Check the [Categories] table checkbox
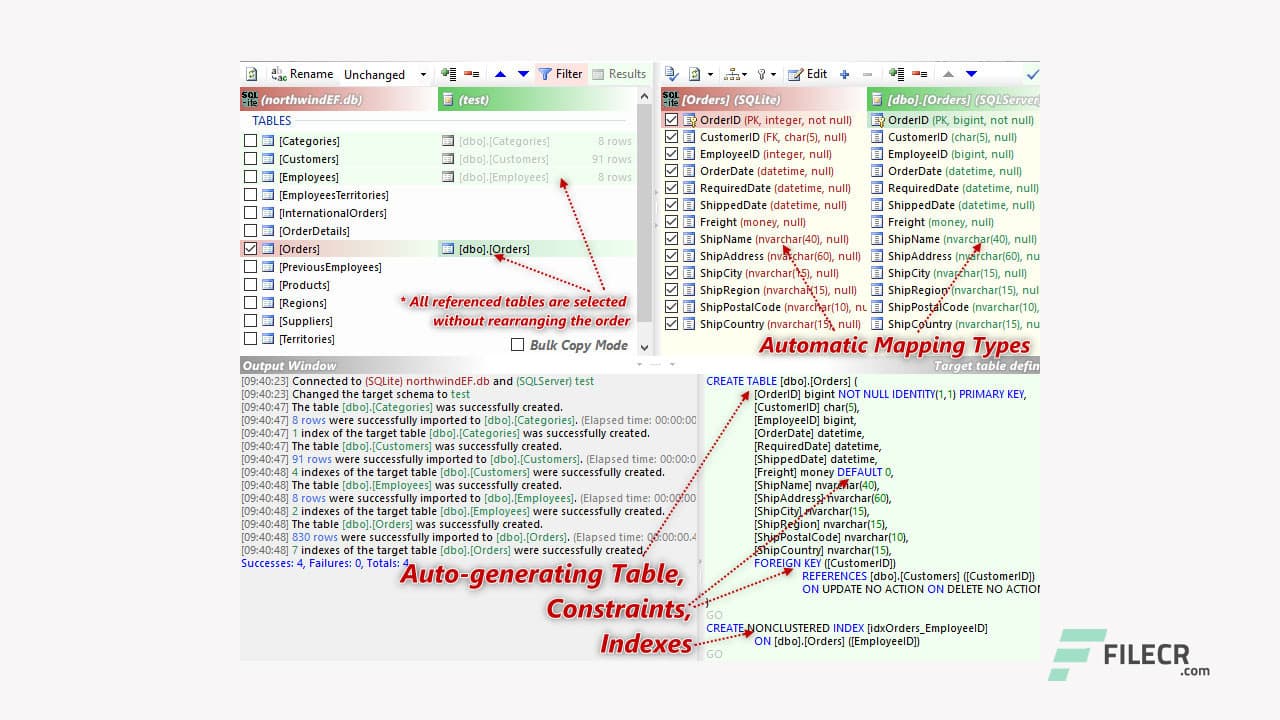The width and height of the screenshot is (1280, 720). [x=251, y=141]
